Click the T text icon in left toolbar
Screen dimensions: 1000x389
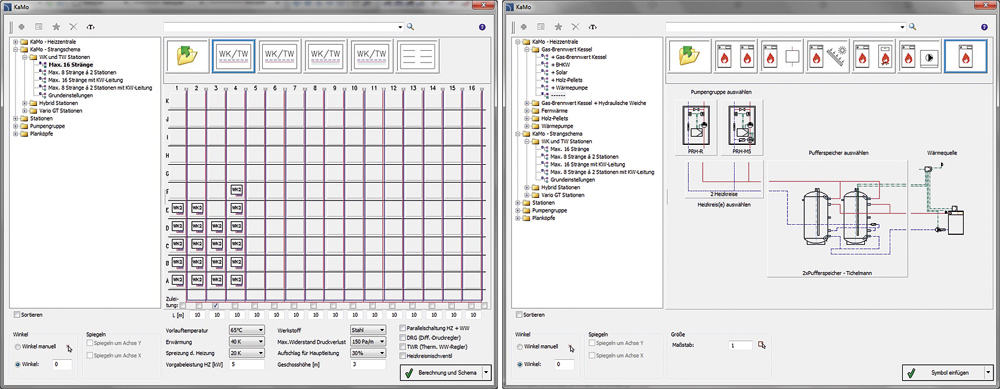point(91,27)
